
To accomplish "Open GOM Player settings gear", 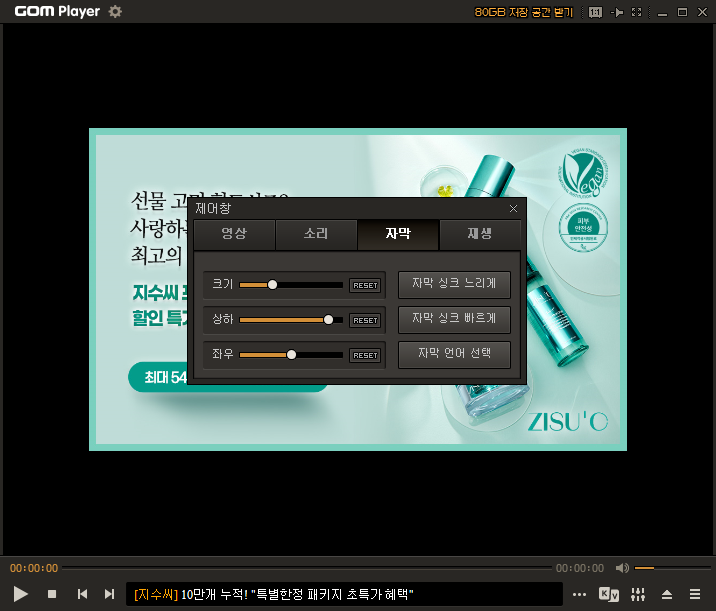I will click(115, 11).
